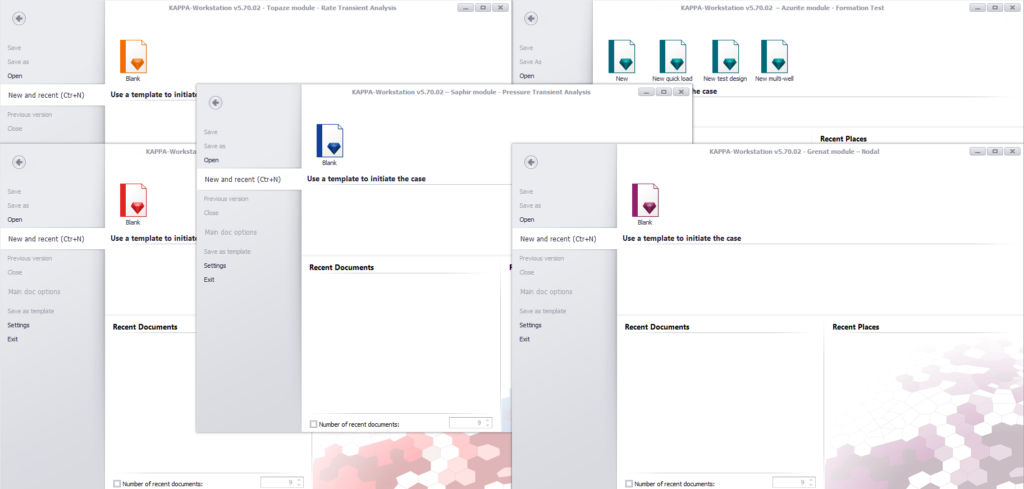Click Save in the Saphir sidebar
The image size is (1024, 489).
pyautogui.click(x=210, y=132)
